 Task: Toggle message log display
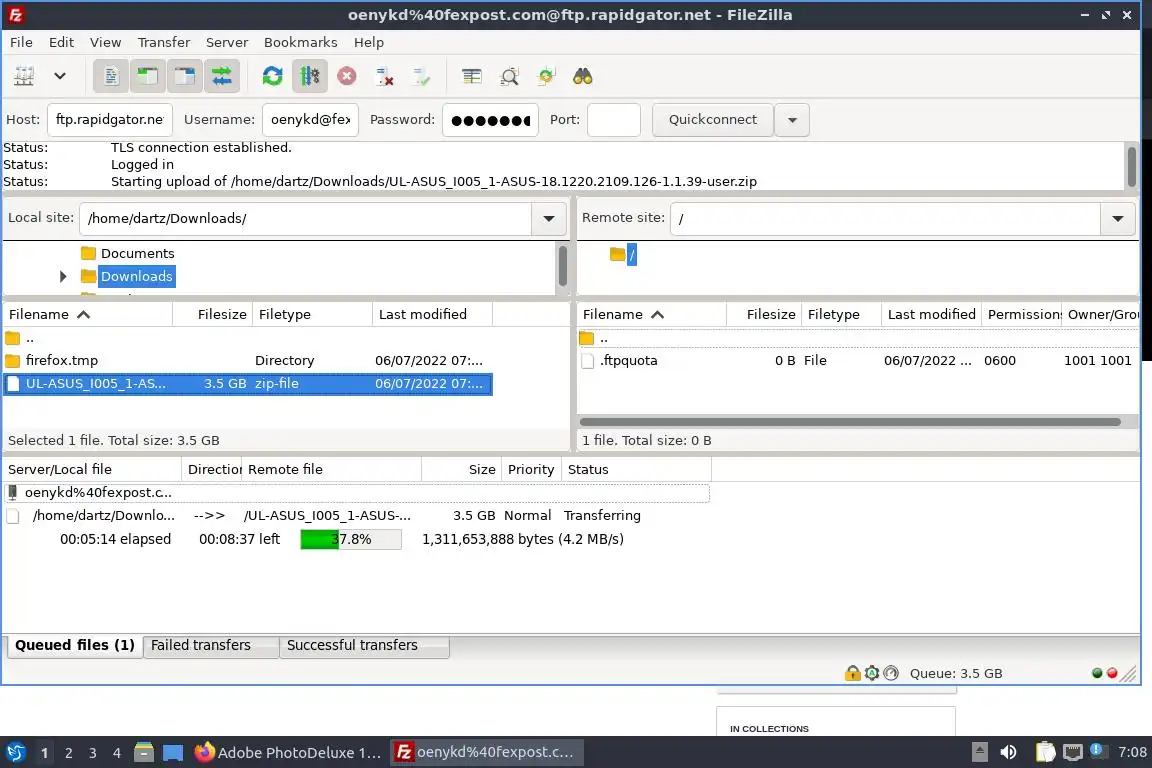[111, 76]
